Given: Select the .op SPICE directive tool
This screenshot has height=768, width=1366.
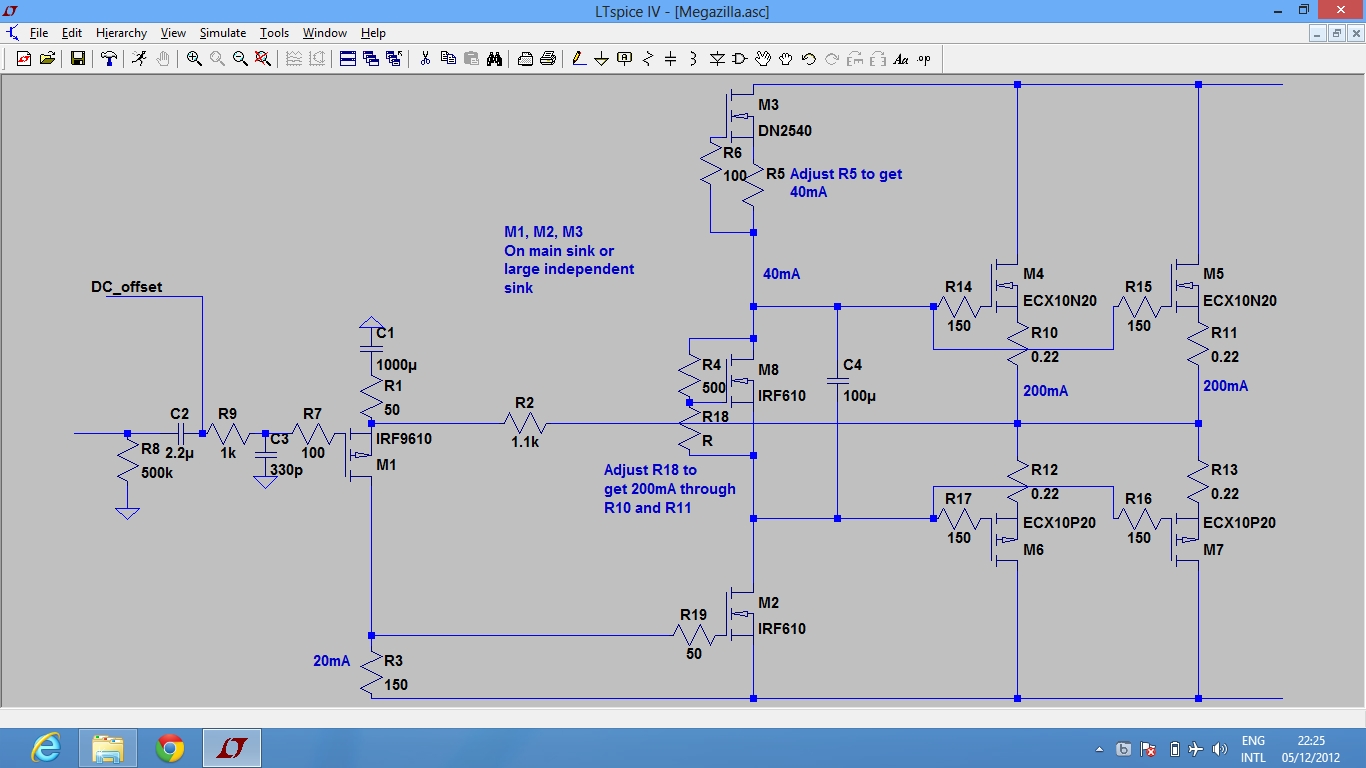Looking at the screenshot, I should [924, 59].
